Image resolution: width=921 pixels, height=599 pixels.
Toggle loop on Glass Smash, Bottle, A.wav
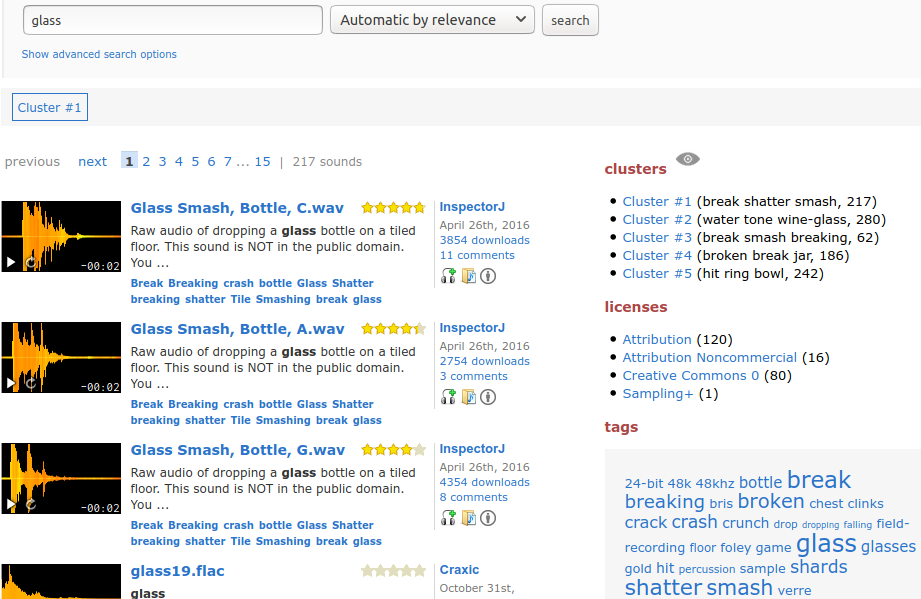coord(31,383)
